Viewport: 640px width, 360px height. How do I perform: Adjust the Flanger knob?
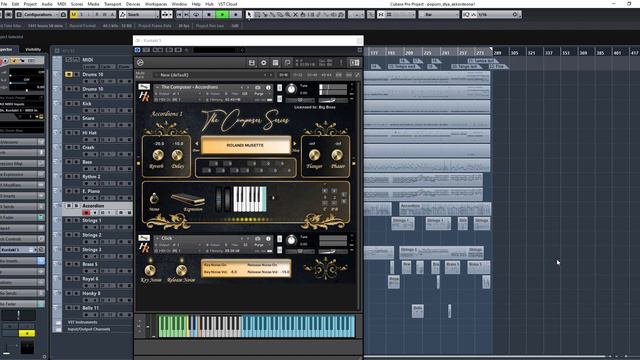[x=314, y=155]
